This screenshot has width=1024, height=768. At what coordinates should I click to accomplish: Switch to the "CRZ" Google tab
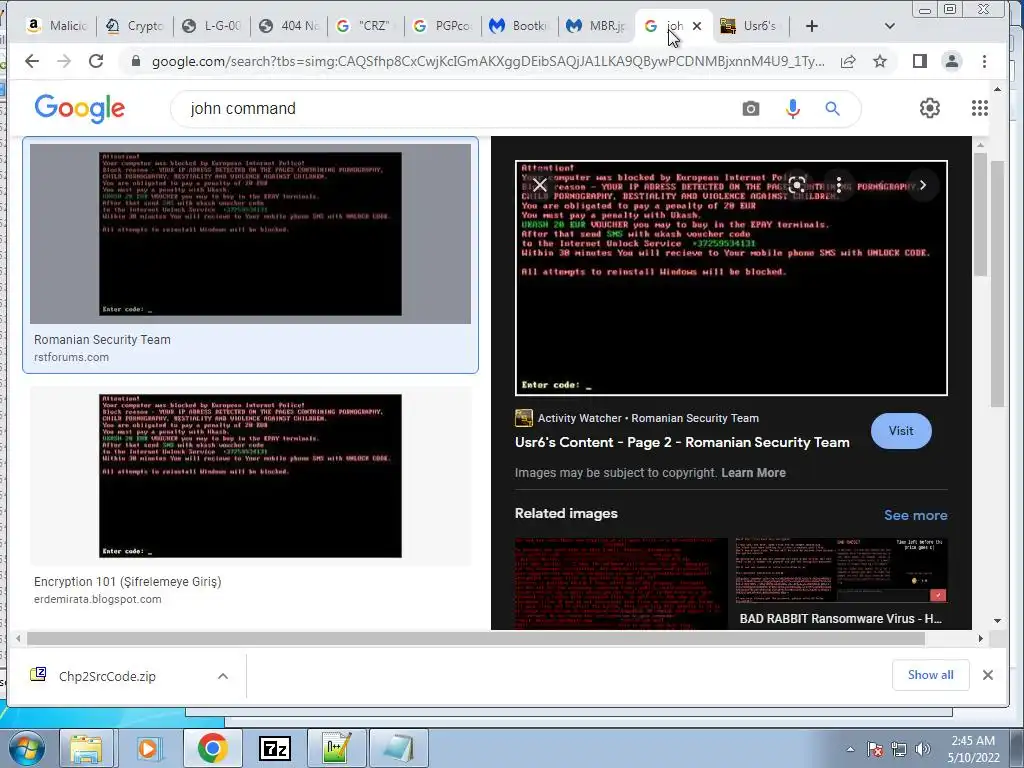tap(366, 26)
